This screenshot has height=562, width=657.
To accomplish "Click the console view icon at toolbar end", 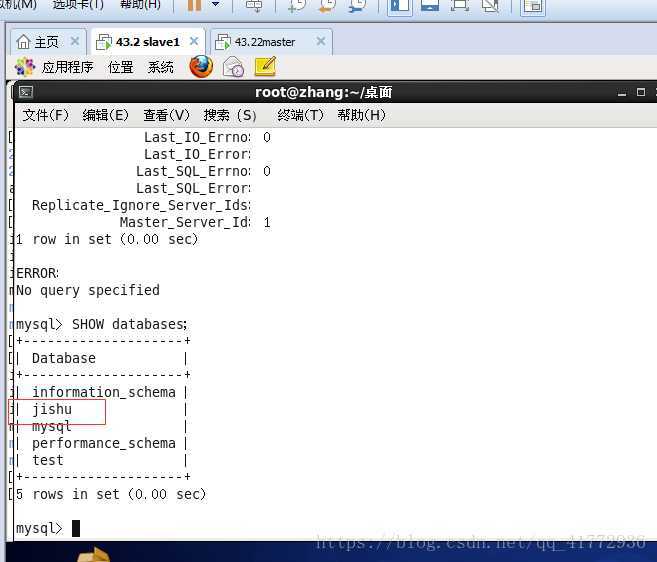I will [x=533, y=6].
